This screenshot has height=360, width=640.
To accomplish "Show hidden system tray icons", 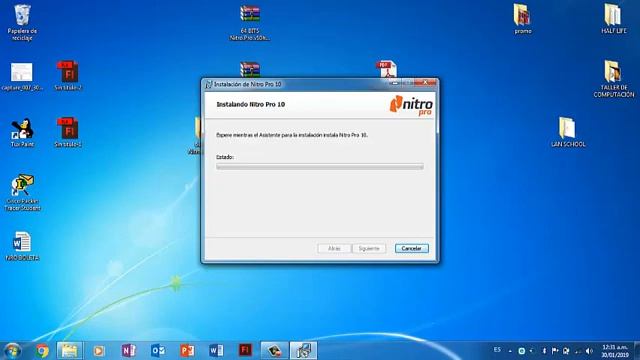I will (510, 351).
